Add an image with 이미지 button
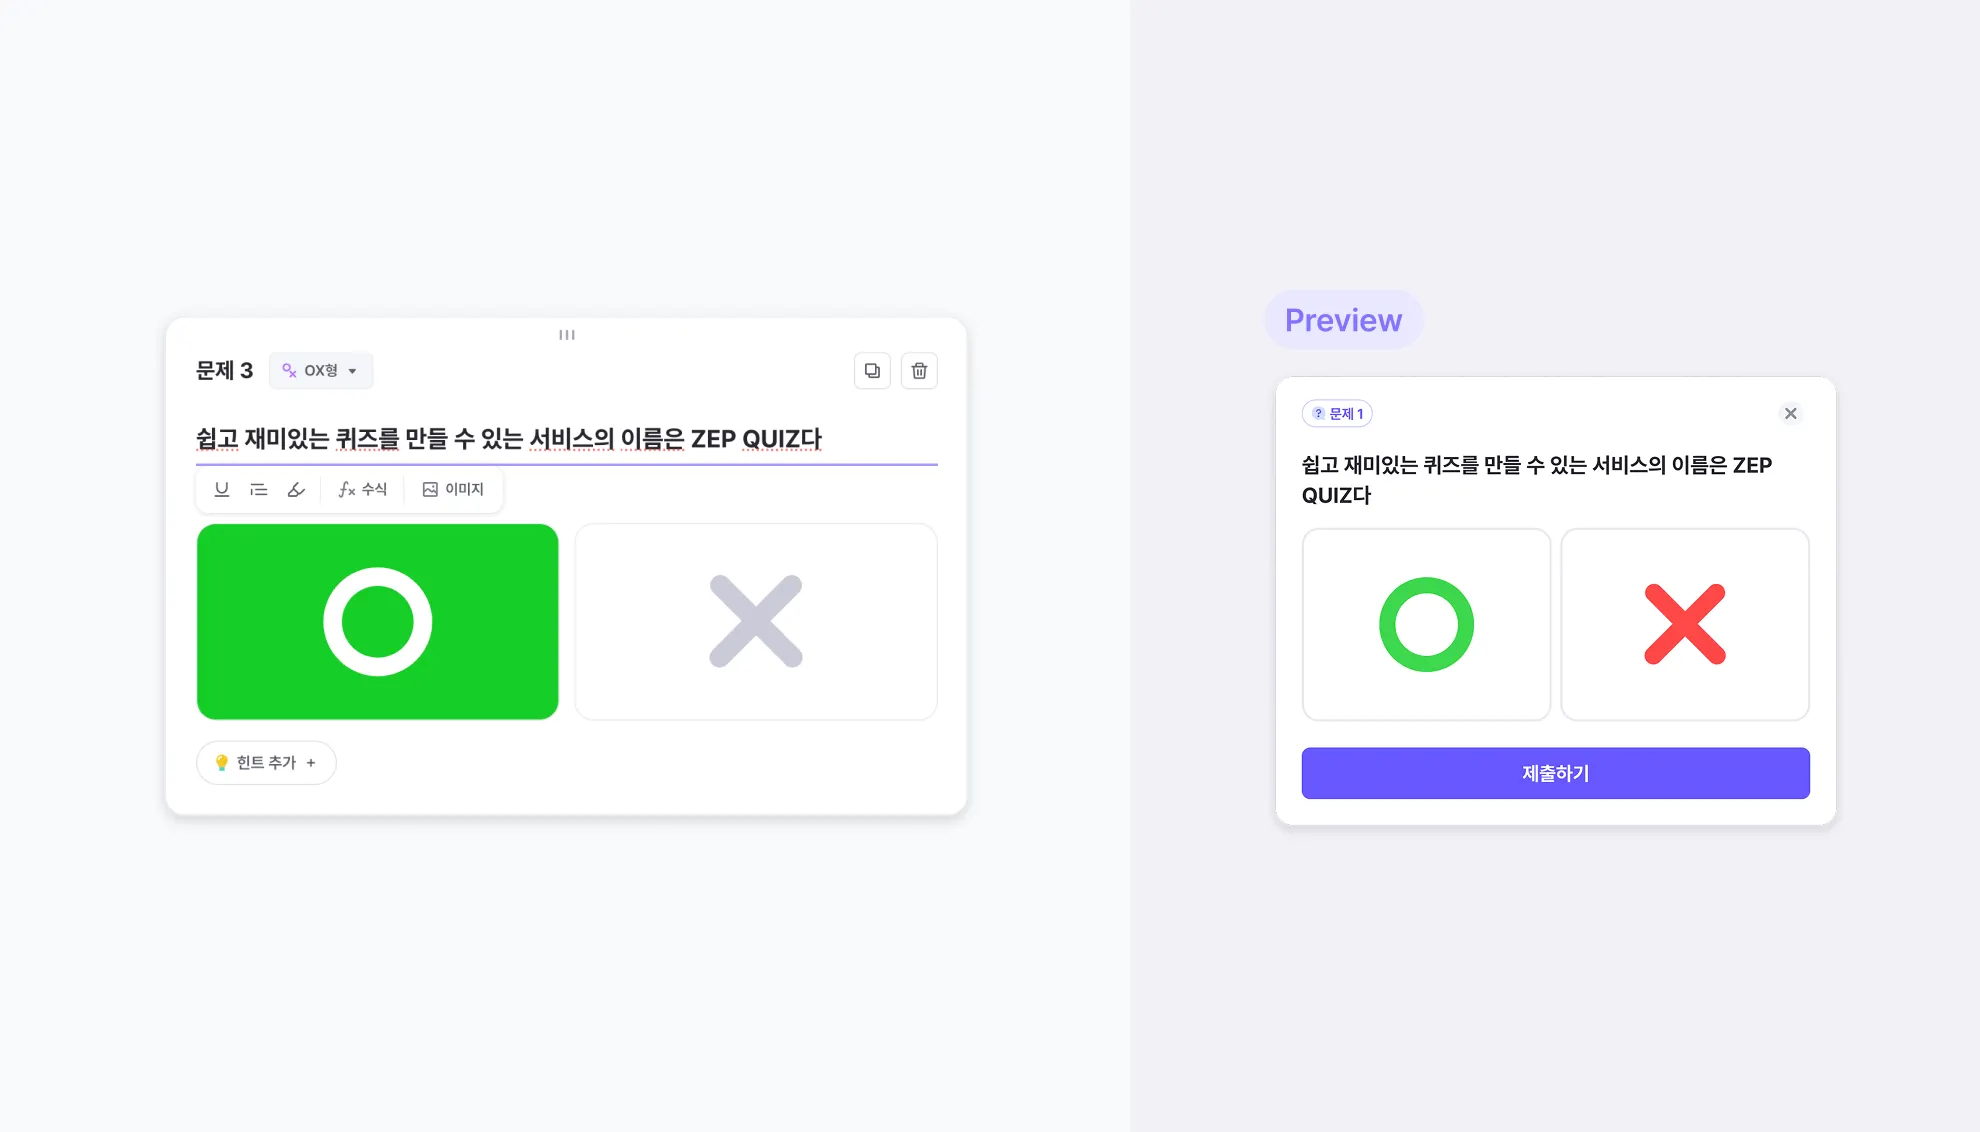 [453, 489]
